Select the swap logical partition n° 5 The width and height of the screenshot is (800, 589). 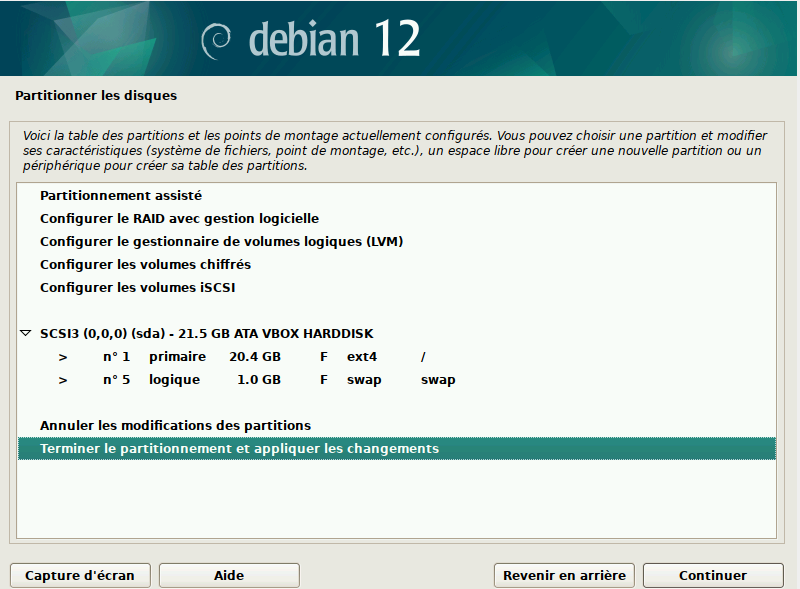[250, 379]
